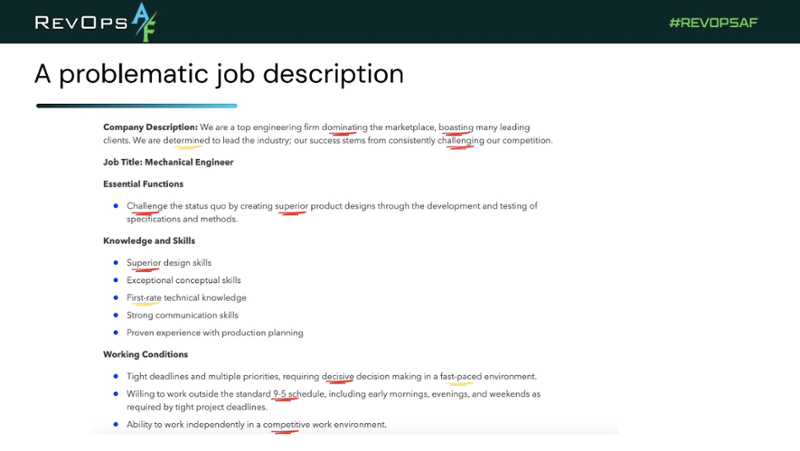Viewport: 800px width, 451px height.
Task: Click the gradient line under the title
Action: coord(136,105)
